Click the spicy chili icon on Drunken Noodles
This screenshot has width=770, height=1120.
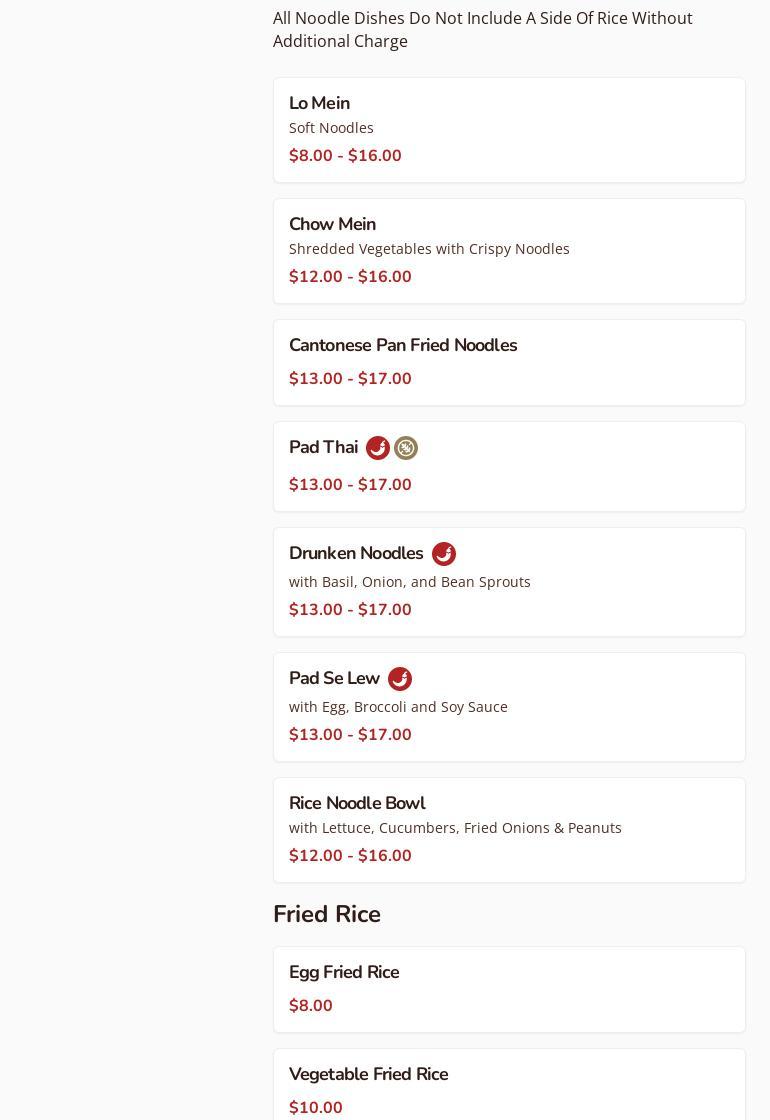click(443, 554)
